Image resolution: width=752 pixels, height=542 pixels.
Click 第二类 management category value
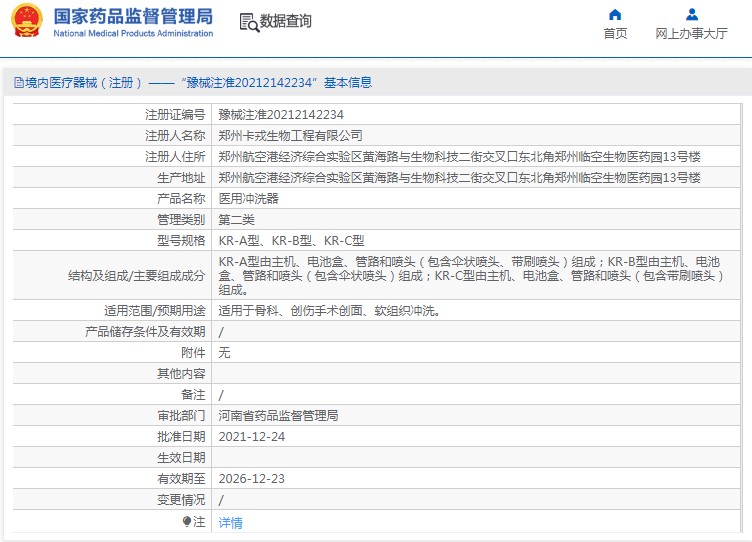tap(236, 220)
